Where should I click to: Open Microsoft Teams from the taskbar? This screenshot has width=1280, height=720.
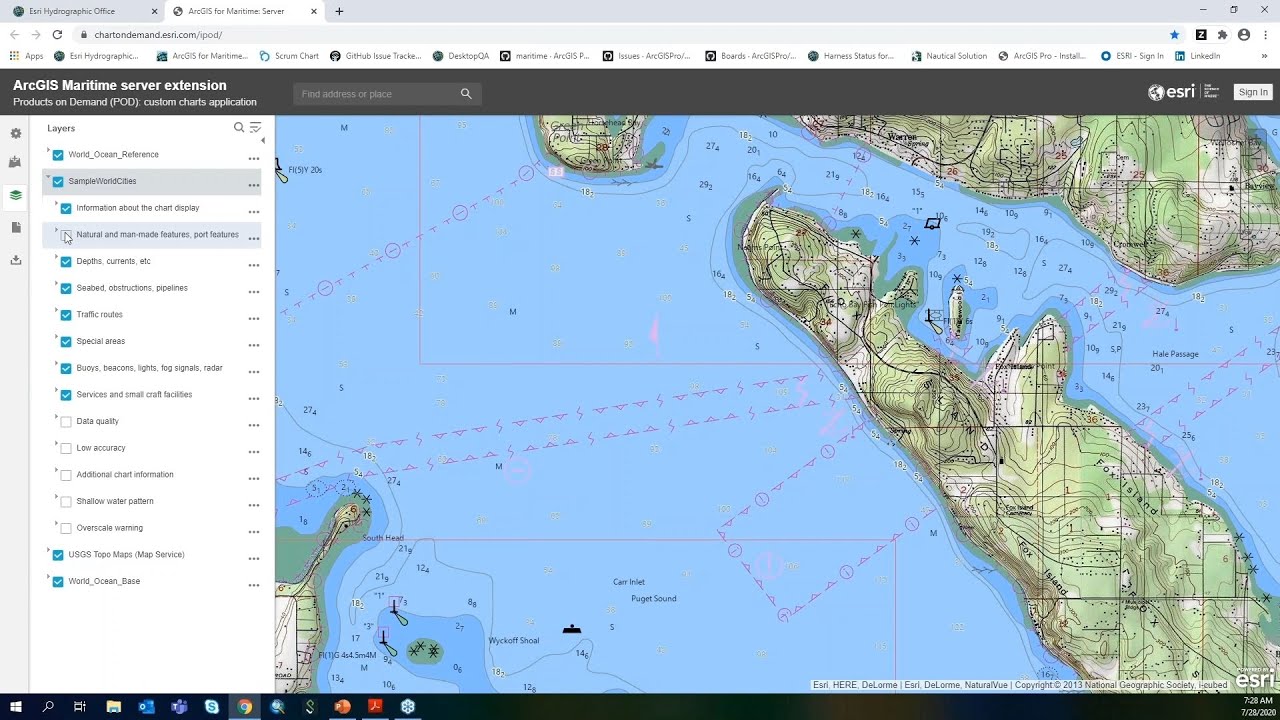tap(179, 706)
